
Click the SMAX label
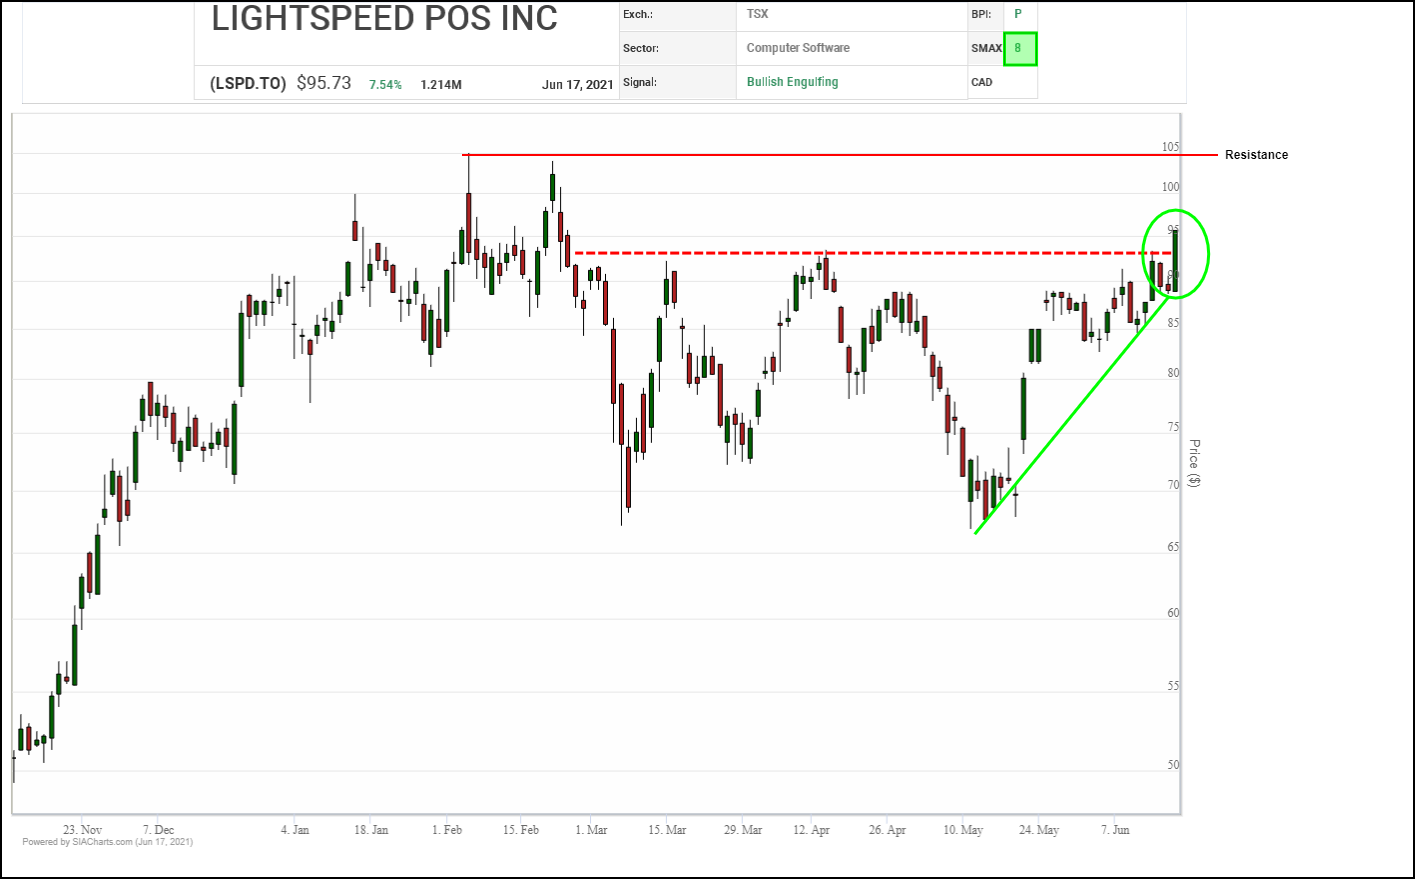point(986,48)
